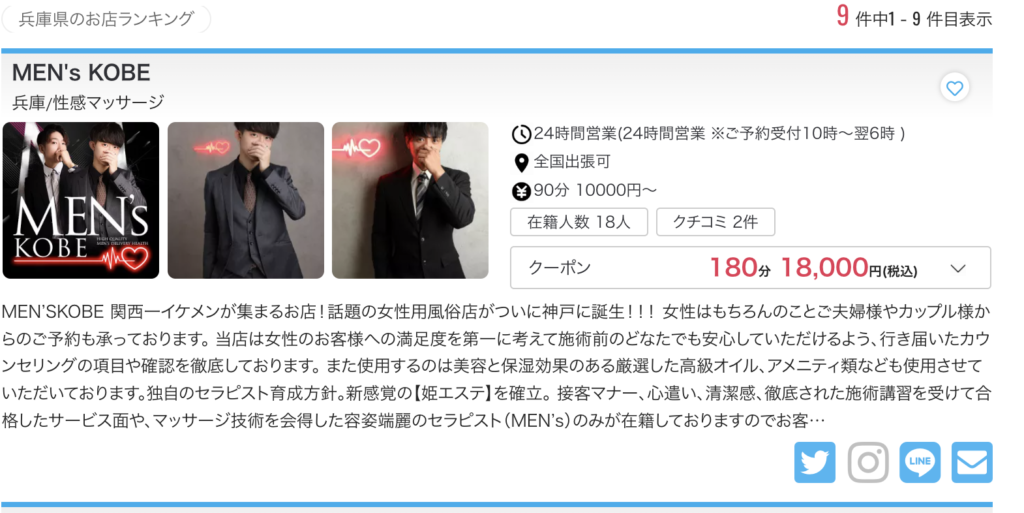Click the shop description paragraph

496,365
